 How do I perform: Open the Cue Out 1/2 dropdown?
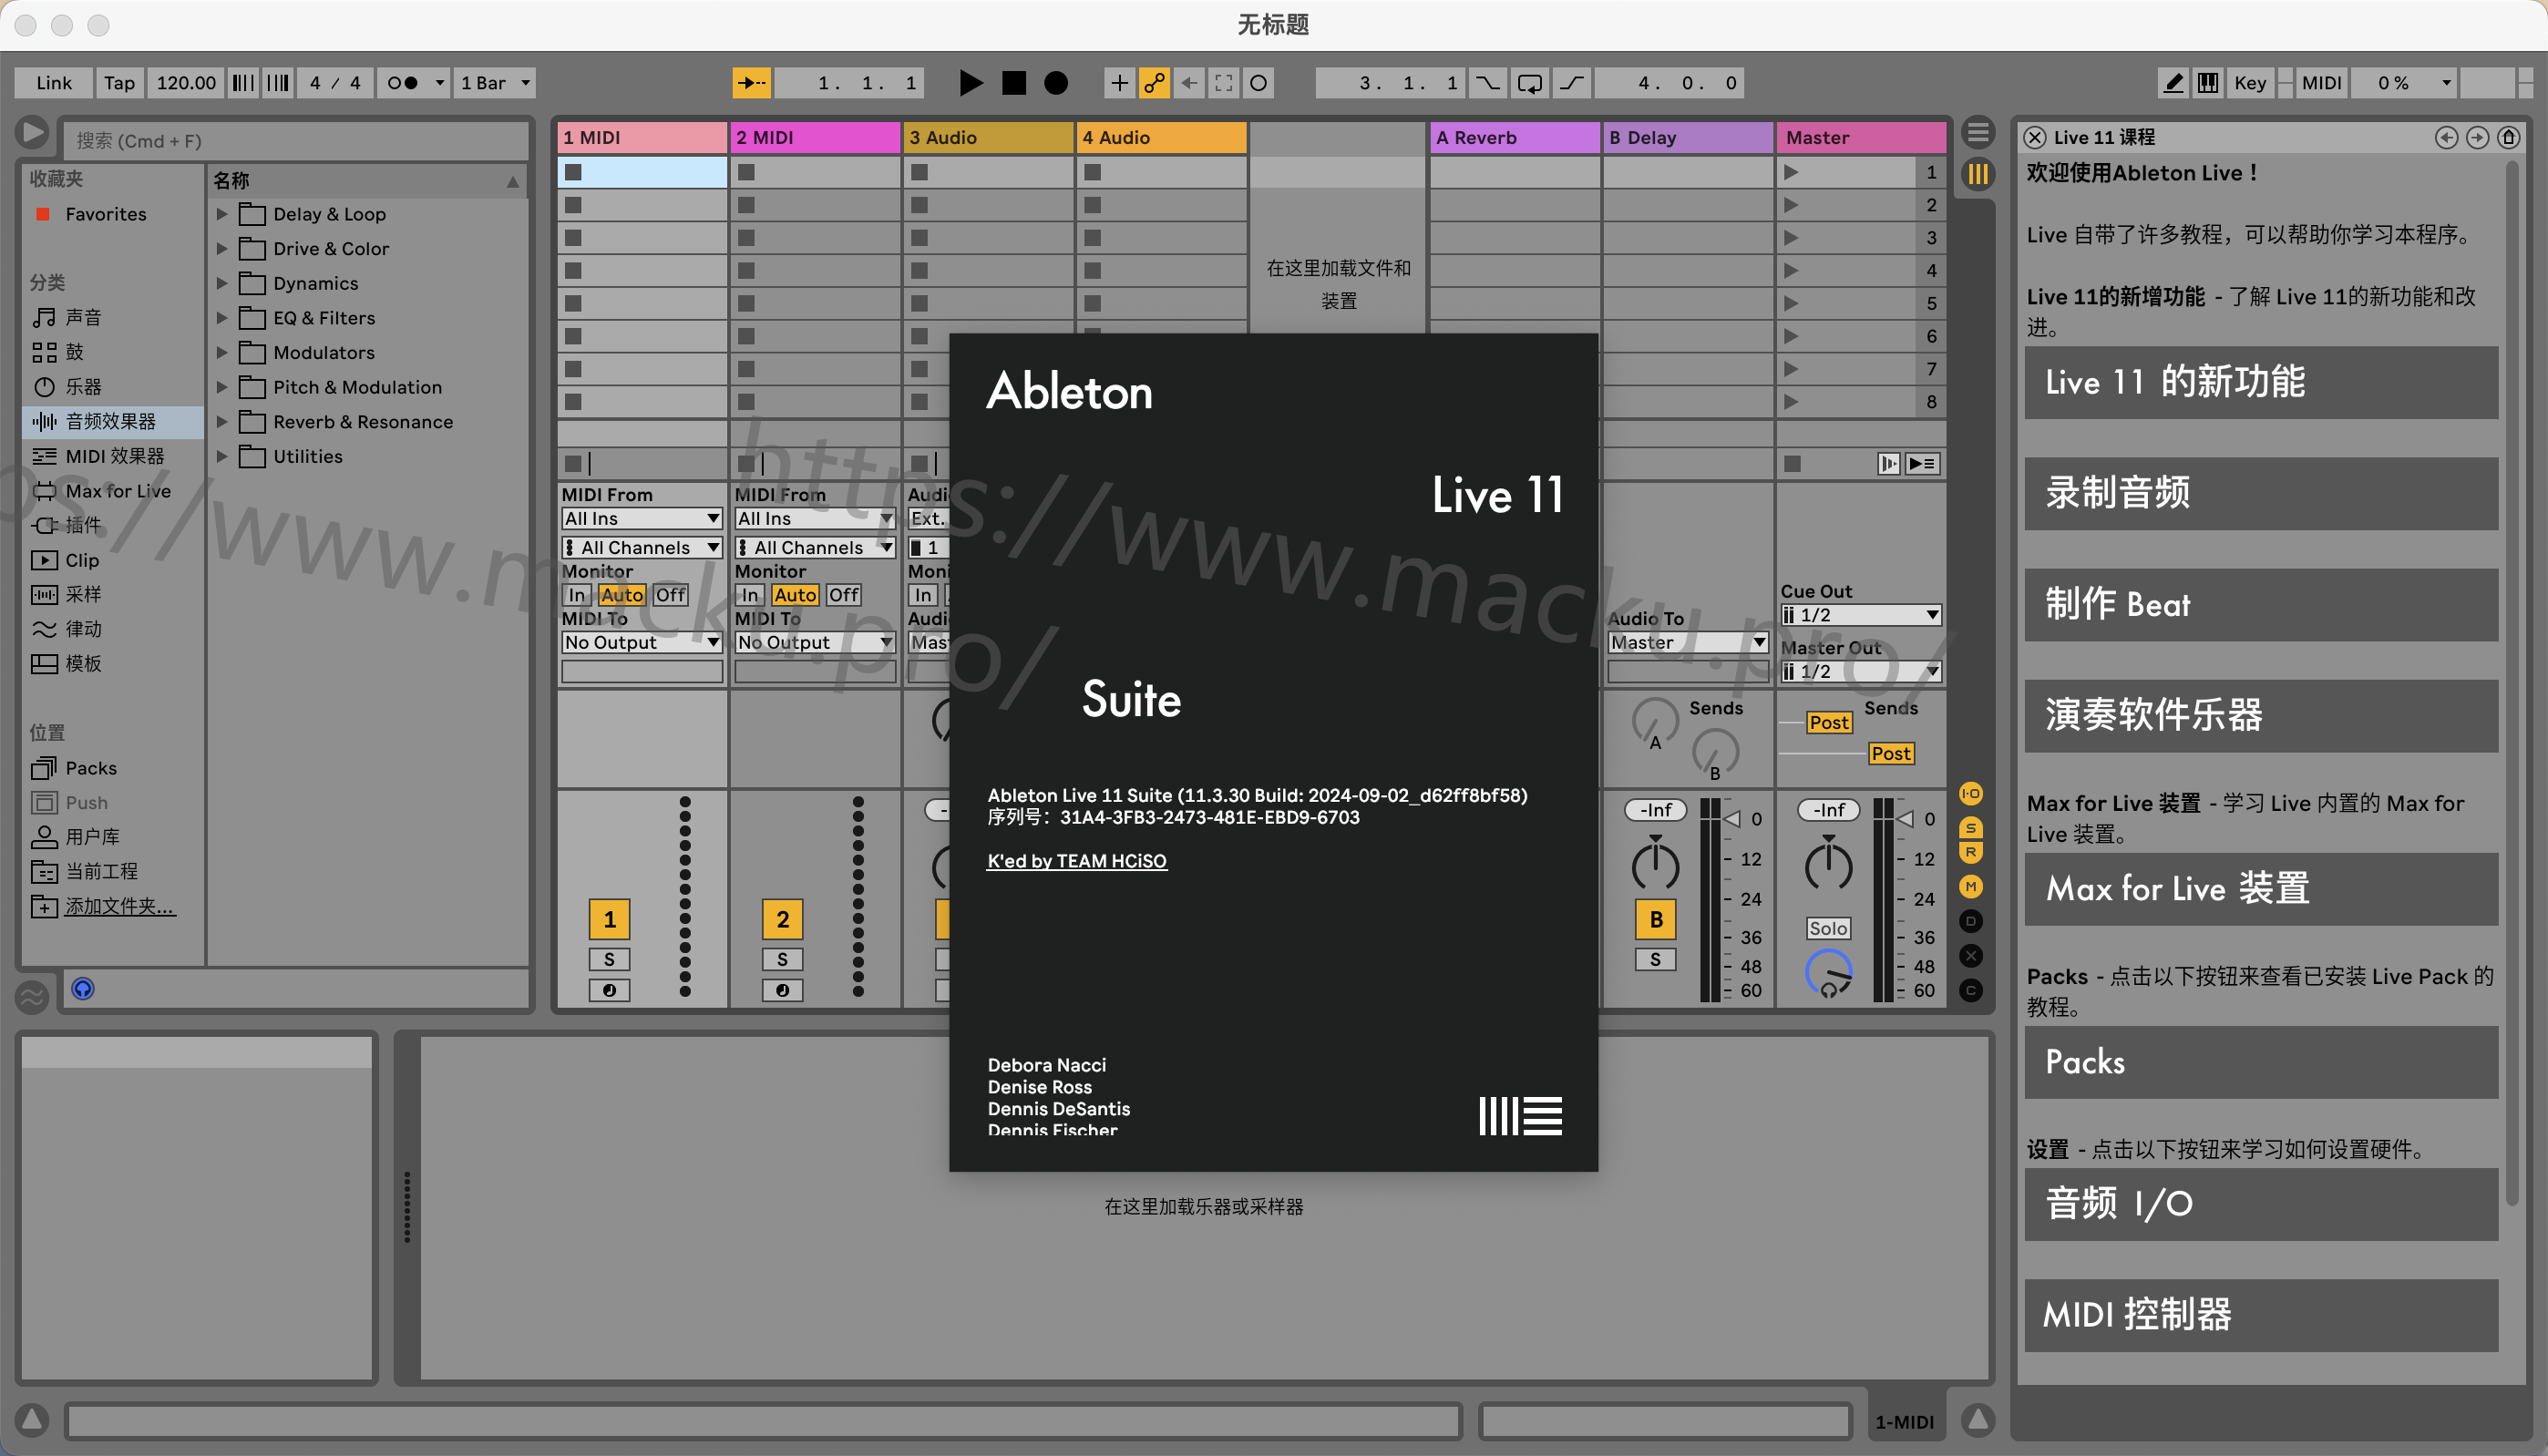[1860, 615]
